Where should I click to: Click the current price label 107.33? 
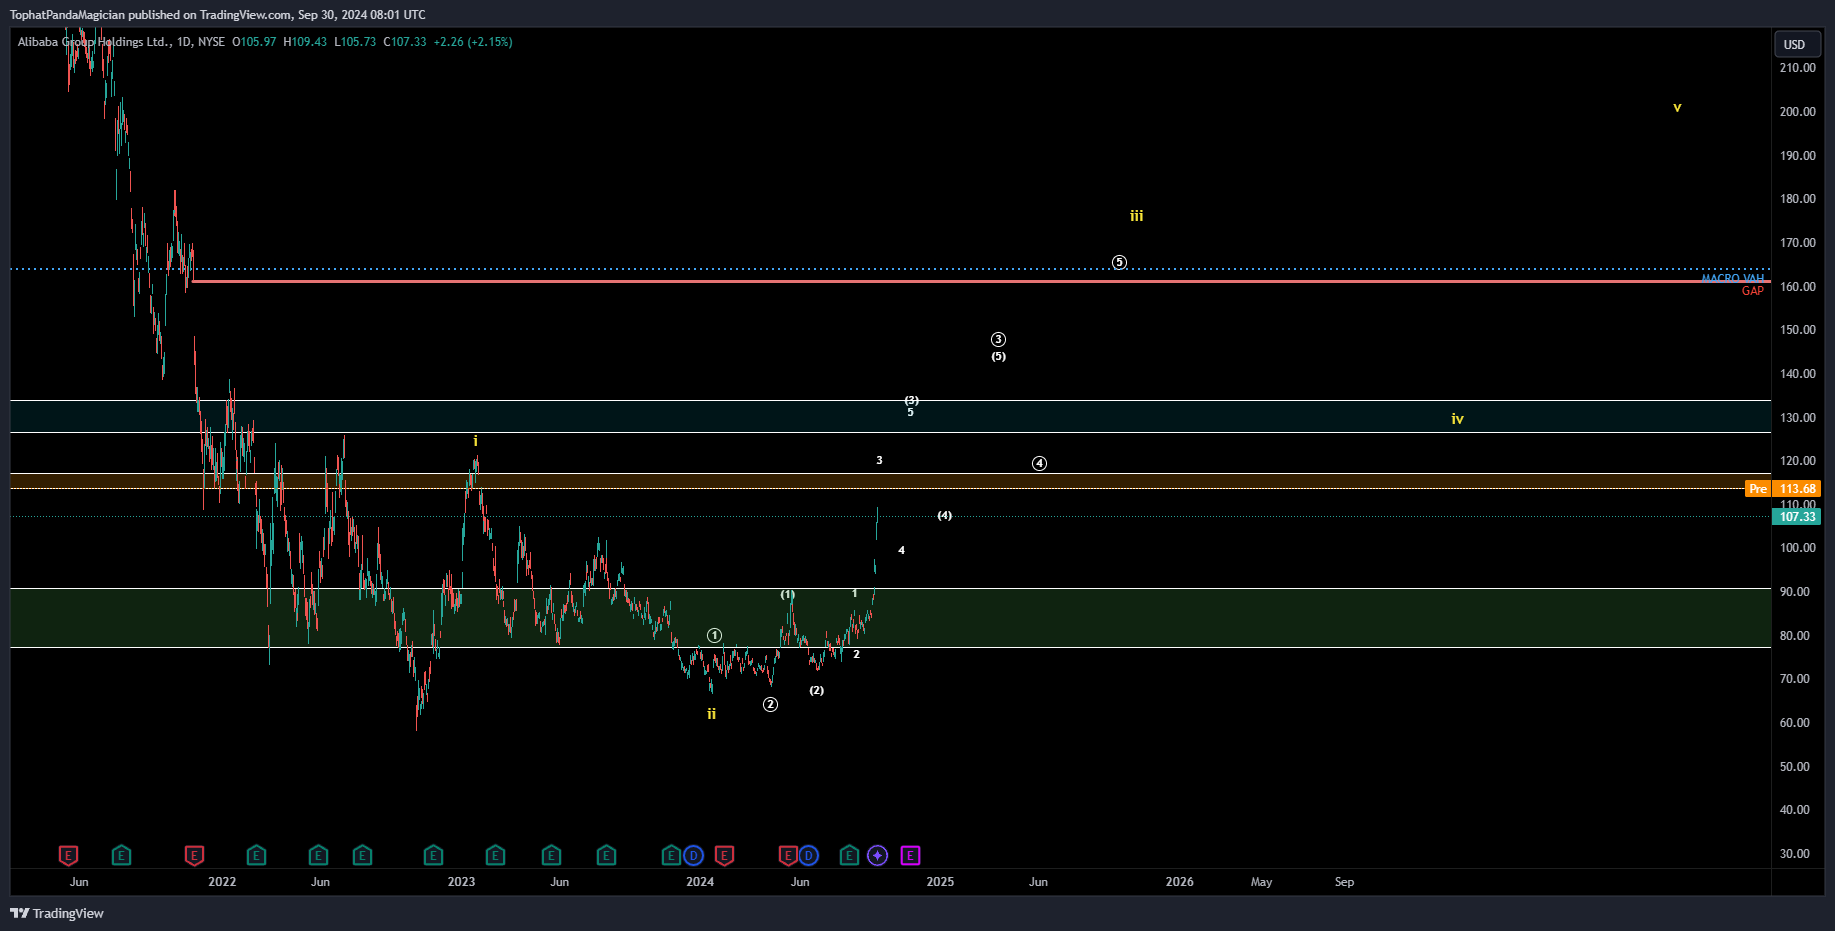1797,517
